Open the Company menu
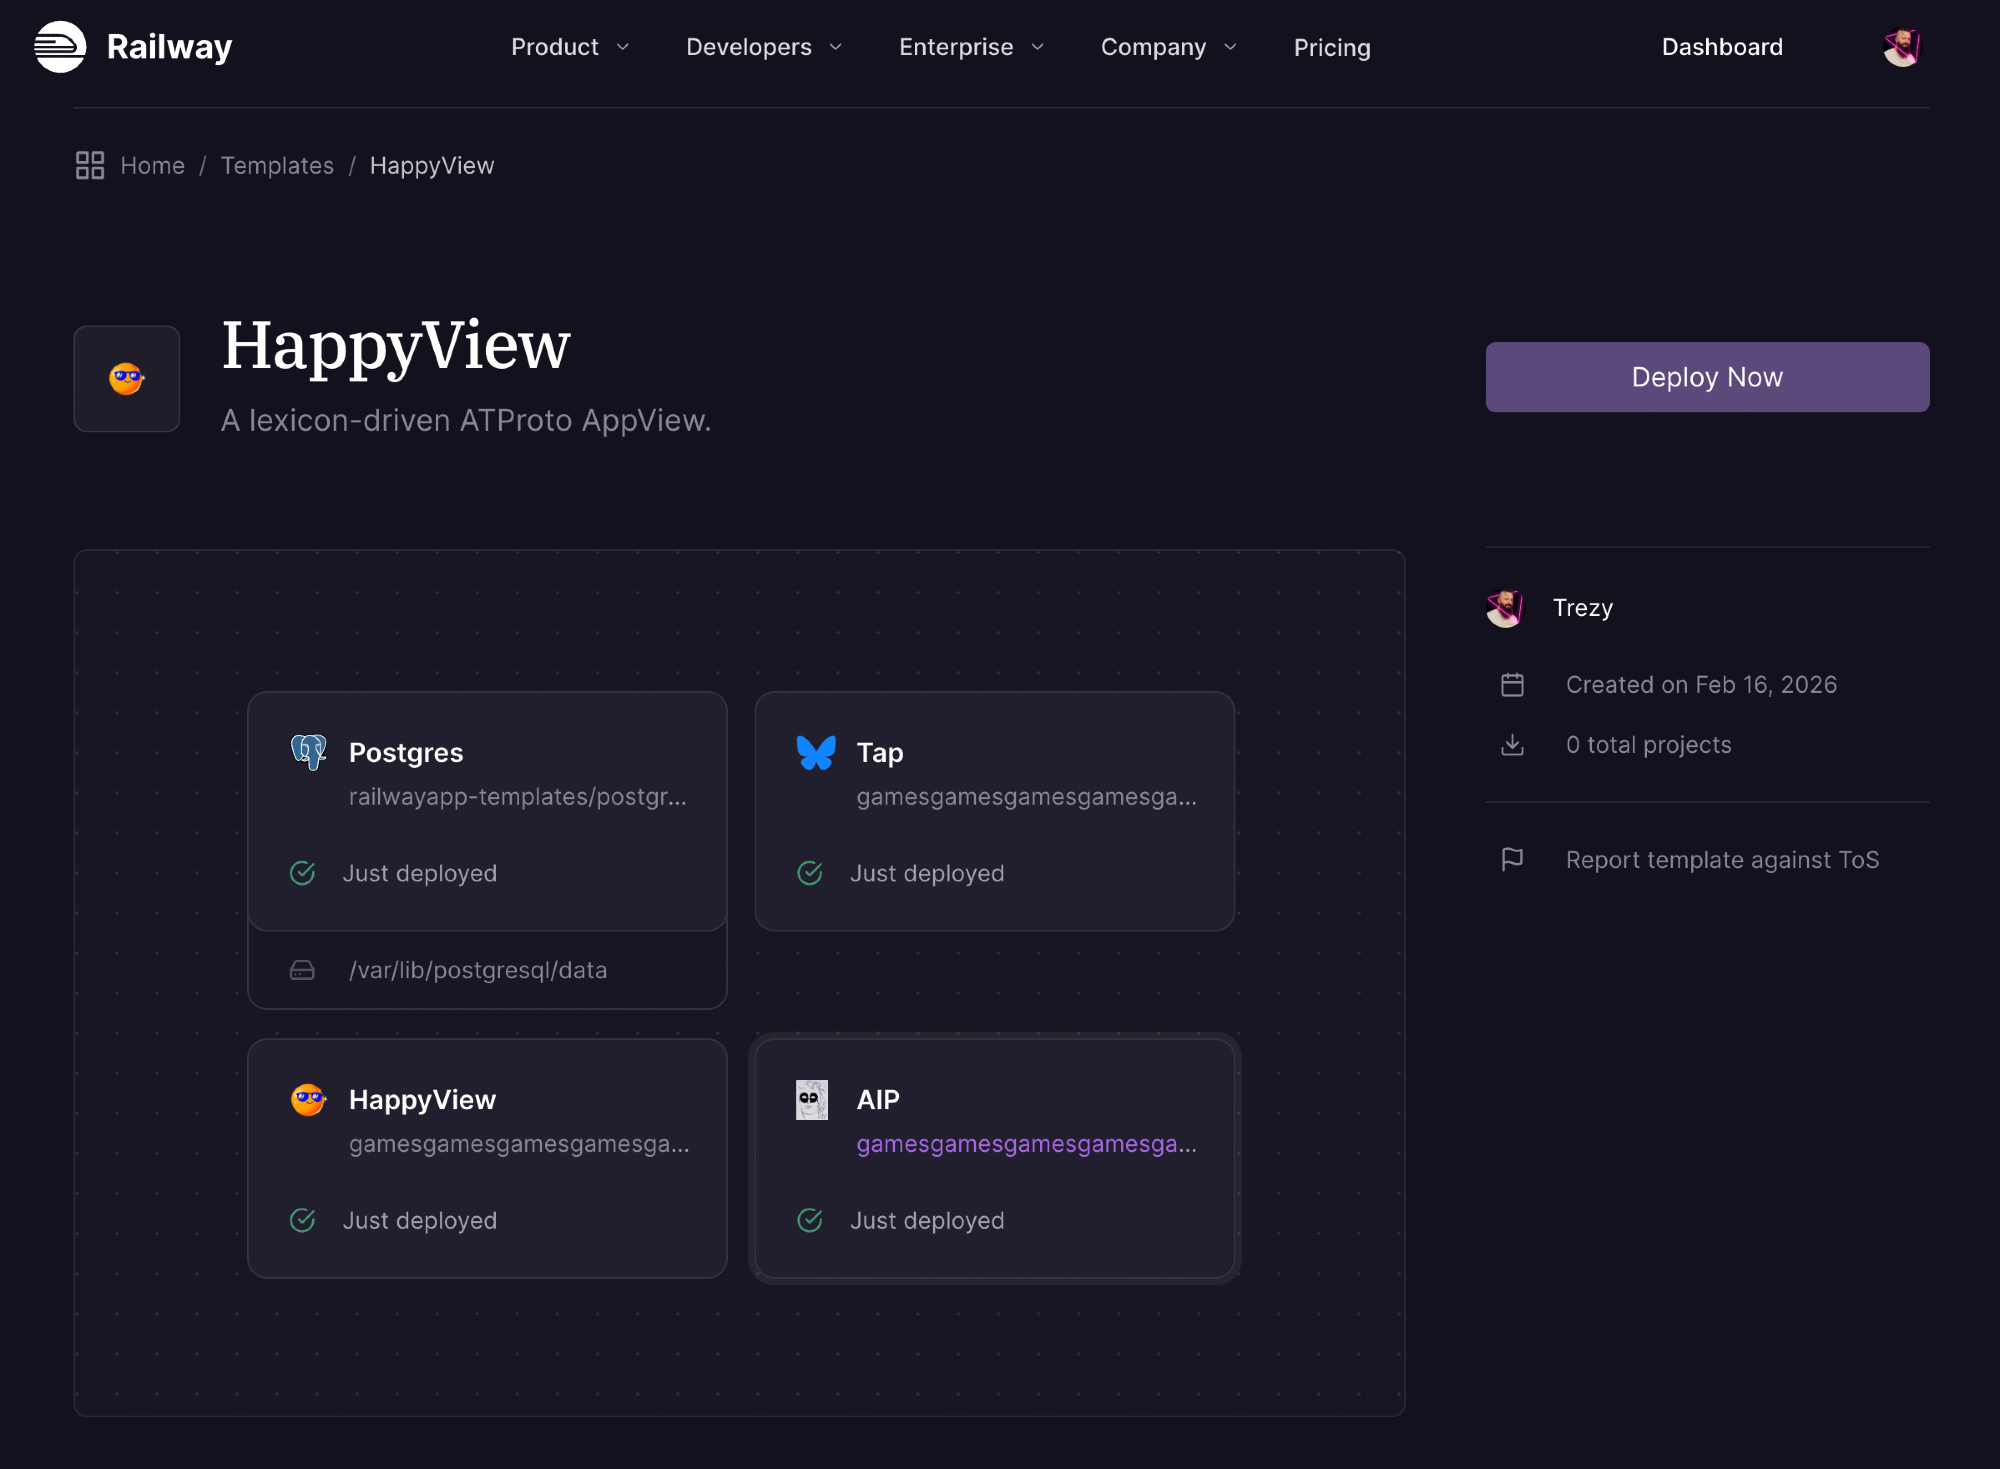 coord(1168,47)
